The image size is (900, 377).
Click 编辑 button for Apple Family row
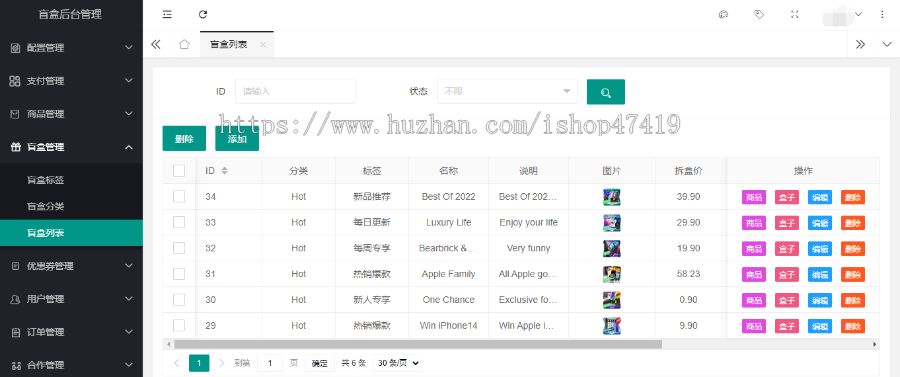click(820, 274)
